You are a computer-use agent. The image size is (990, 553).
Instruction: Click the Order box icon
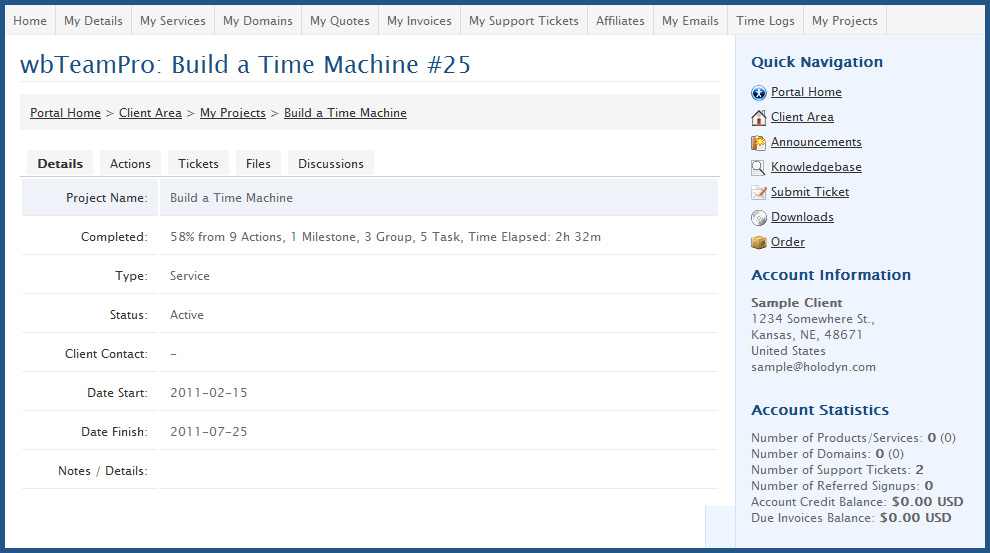(x=758, y=242)
